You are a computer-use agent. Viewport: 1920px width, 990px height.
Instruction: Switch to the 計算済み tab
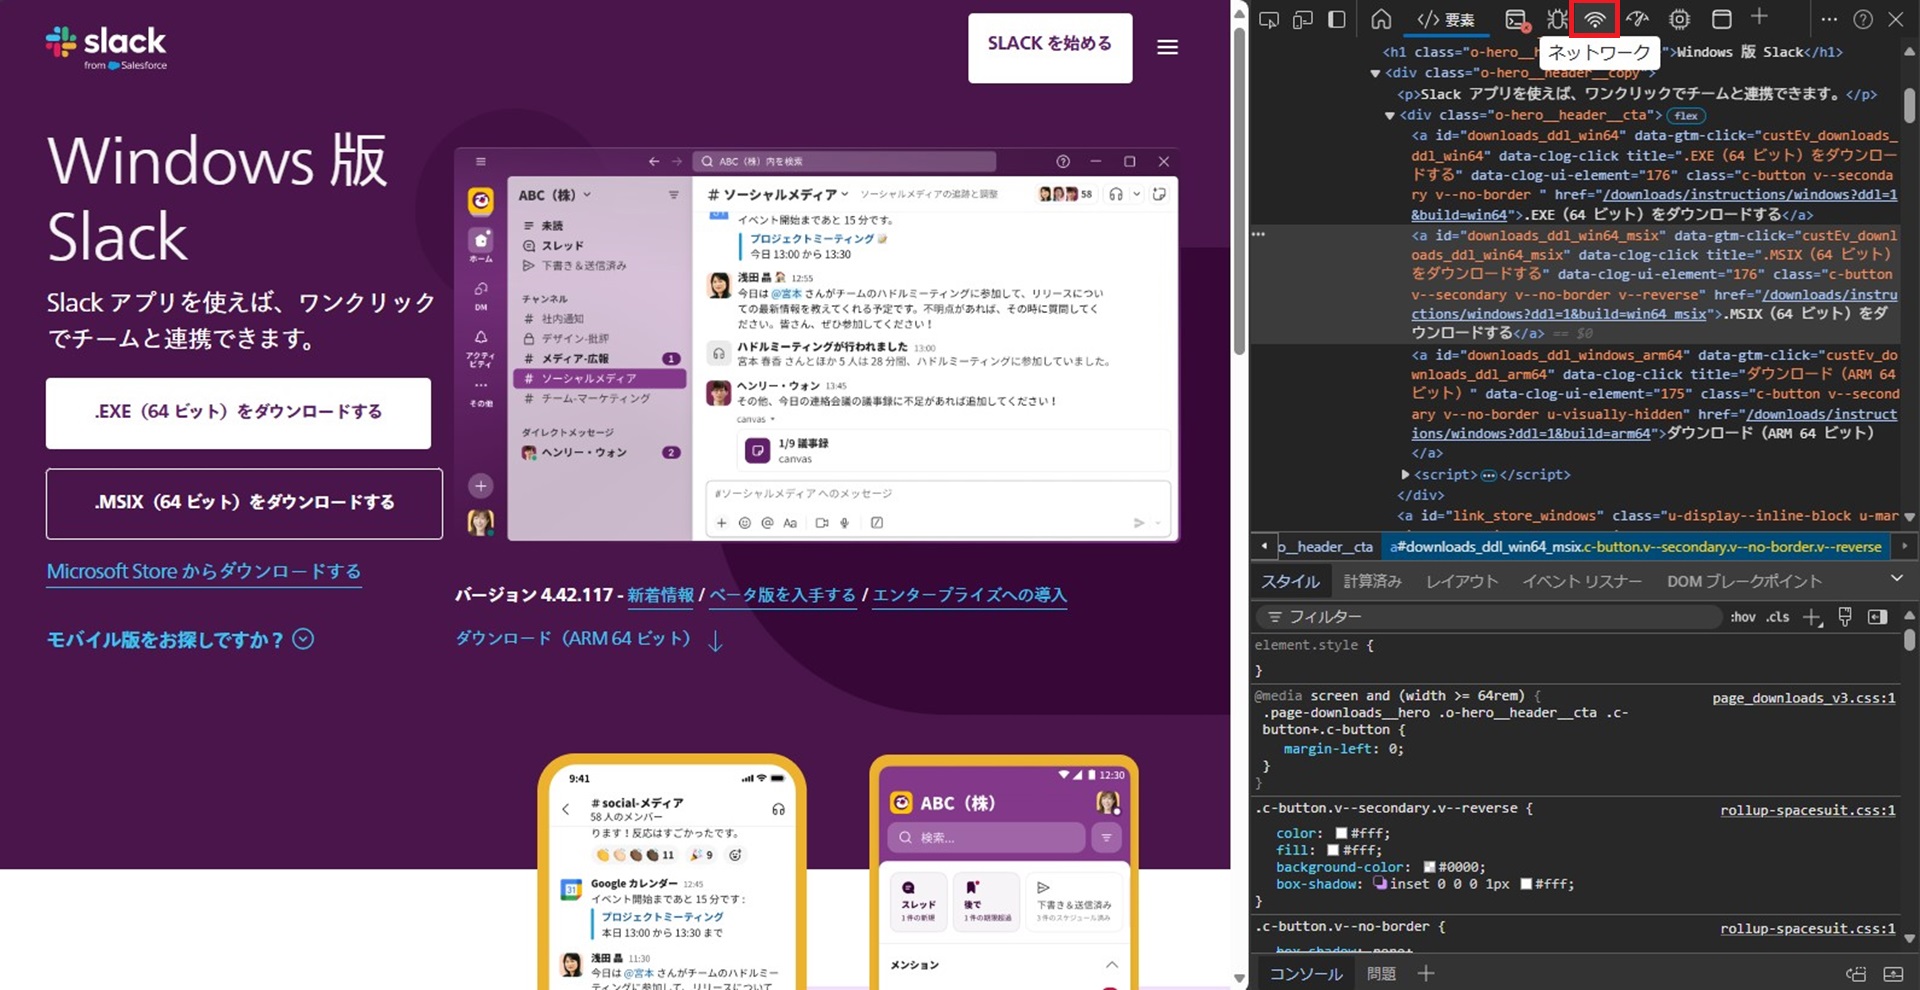pos(1372,581)
